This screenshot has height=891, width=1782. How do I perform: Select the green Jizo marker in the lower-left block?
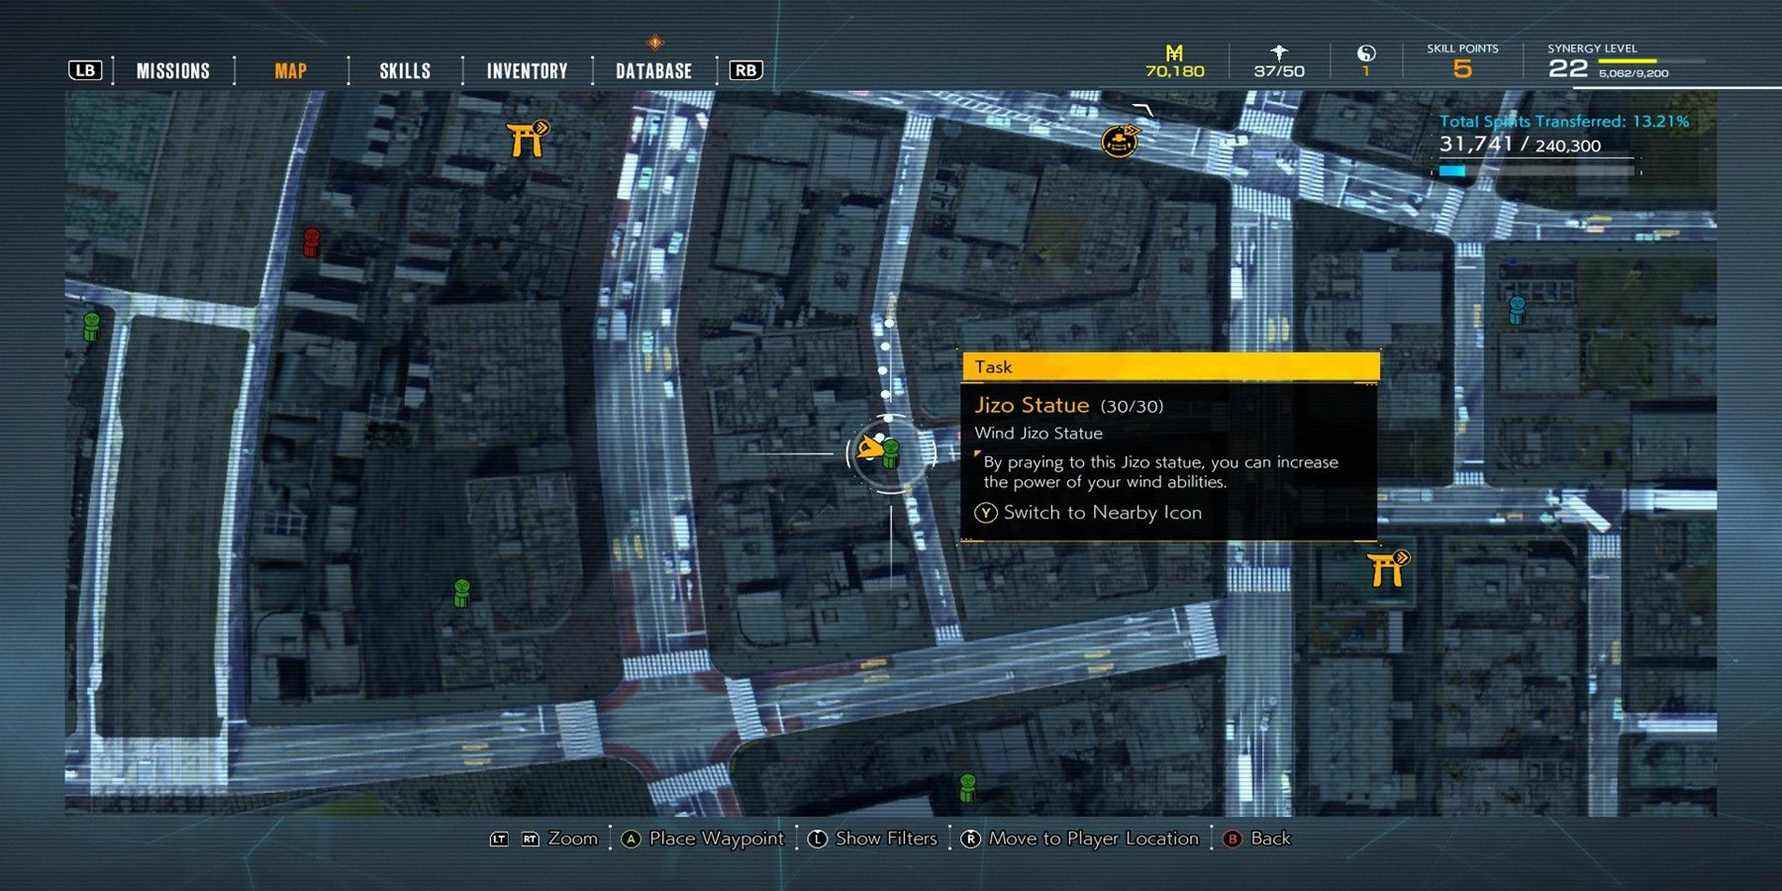pos(461,592)
